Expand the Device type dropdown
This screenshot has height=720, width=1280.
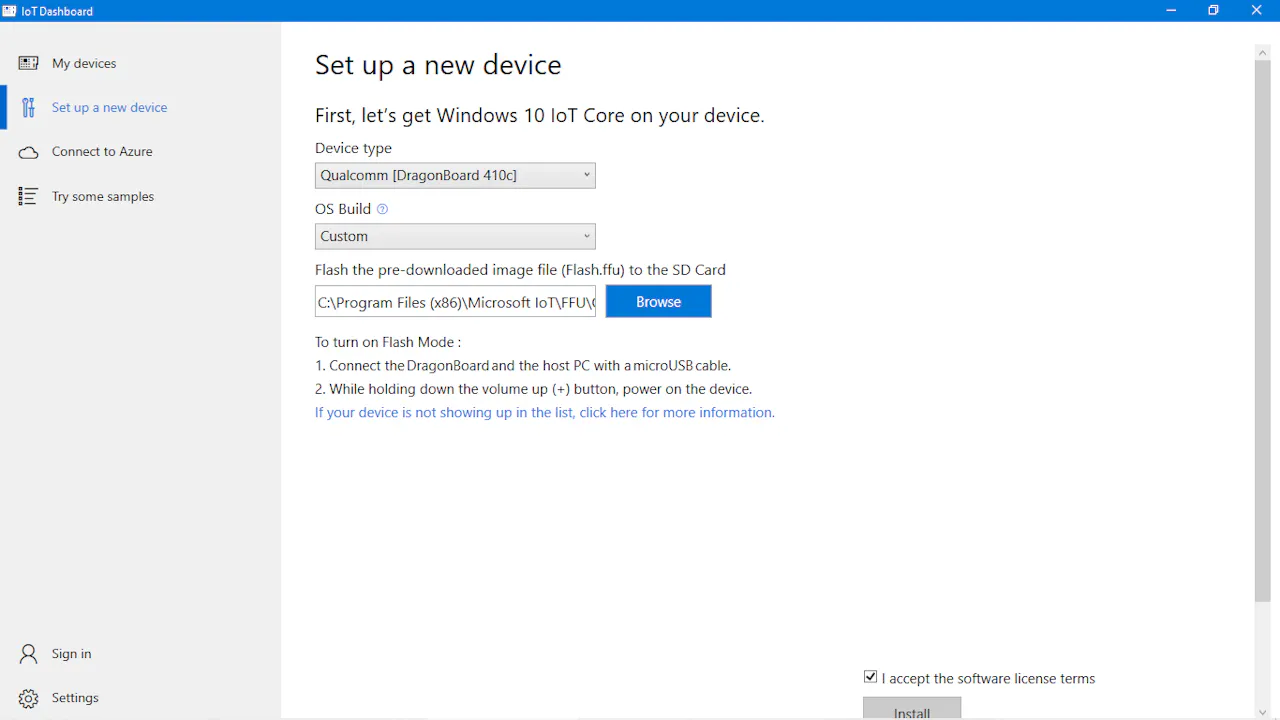(455, 176)
